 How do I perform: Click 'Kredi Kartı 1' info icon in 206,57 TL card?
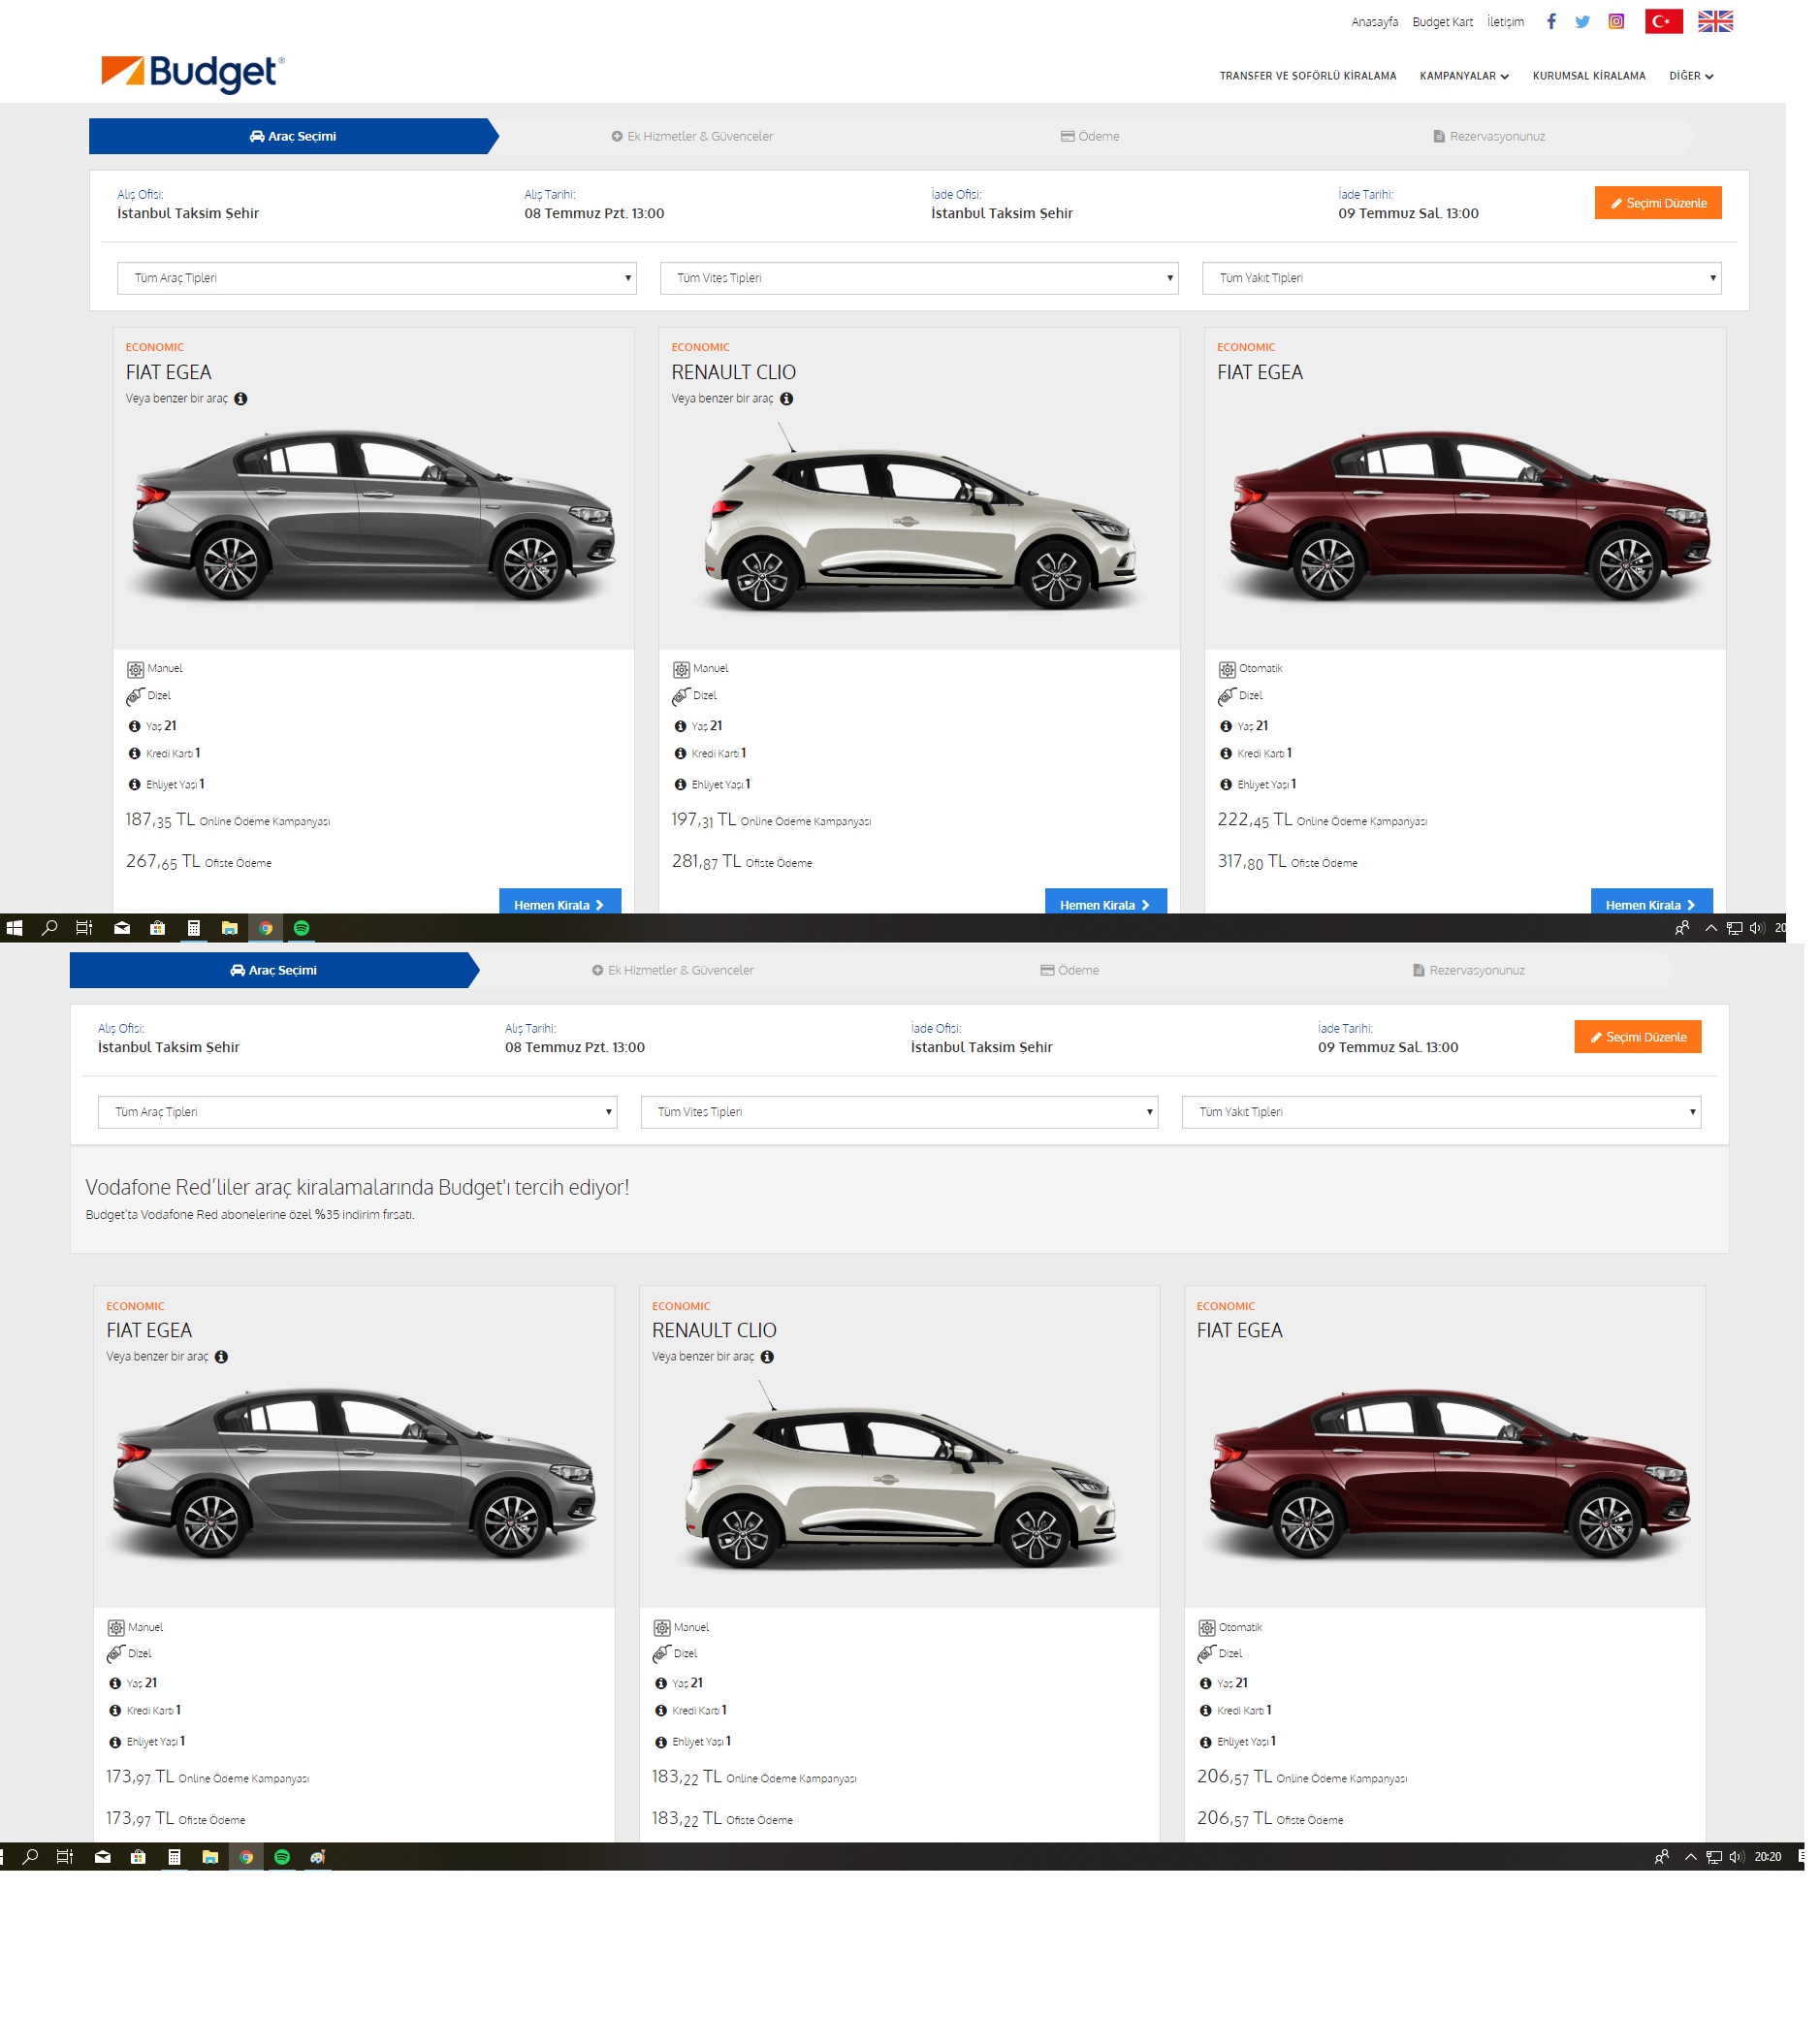pos(1206,1710)
